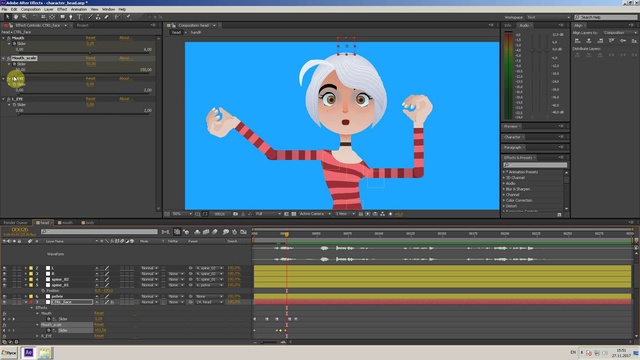The image size is (640, 360).
Task: Open After Effects from the taskbar
Action: click(x=28, y=353)
